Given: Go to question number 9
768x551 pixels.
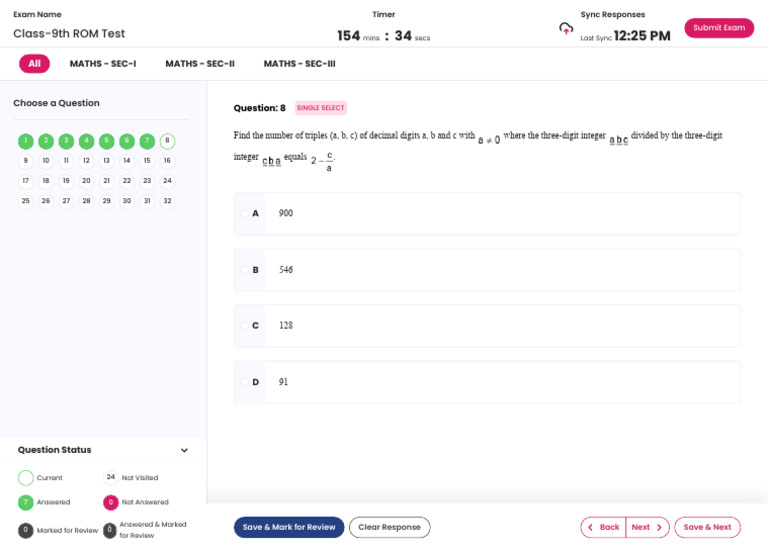Looking at the screenshot, I should pyautogui.click(x=26, y=160).
